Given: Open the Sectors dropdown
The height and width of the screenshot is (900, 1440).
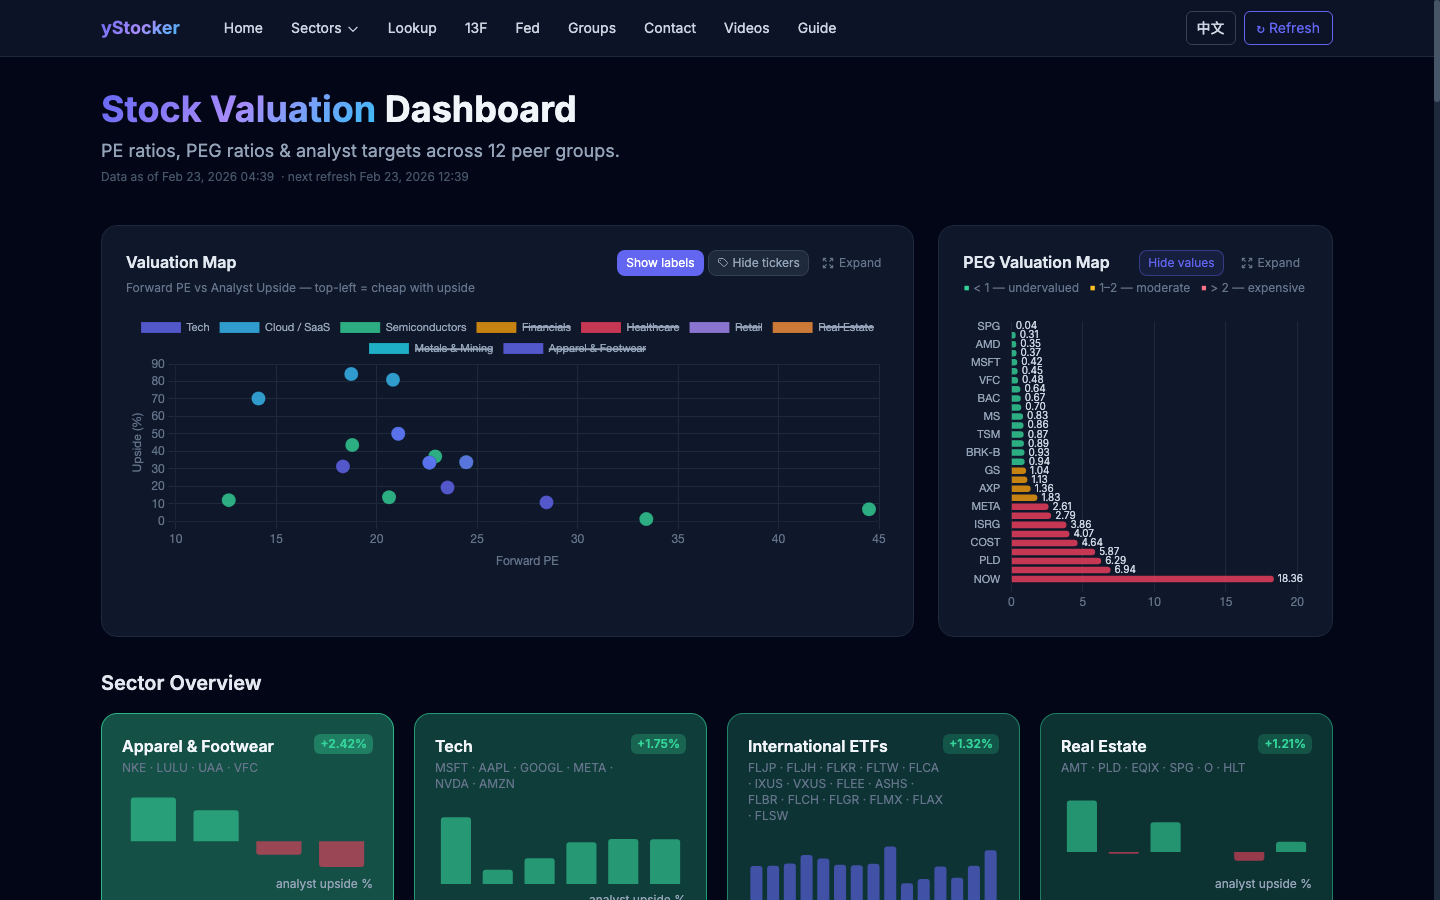Looking at the screenshot, I should [x=324, y=28].
